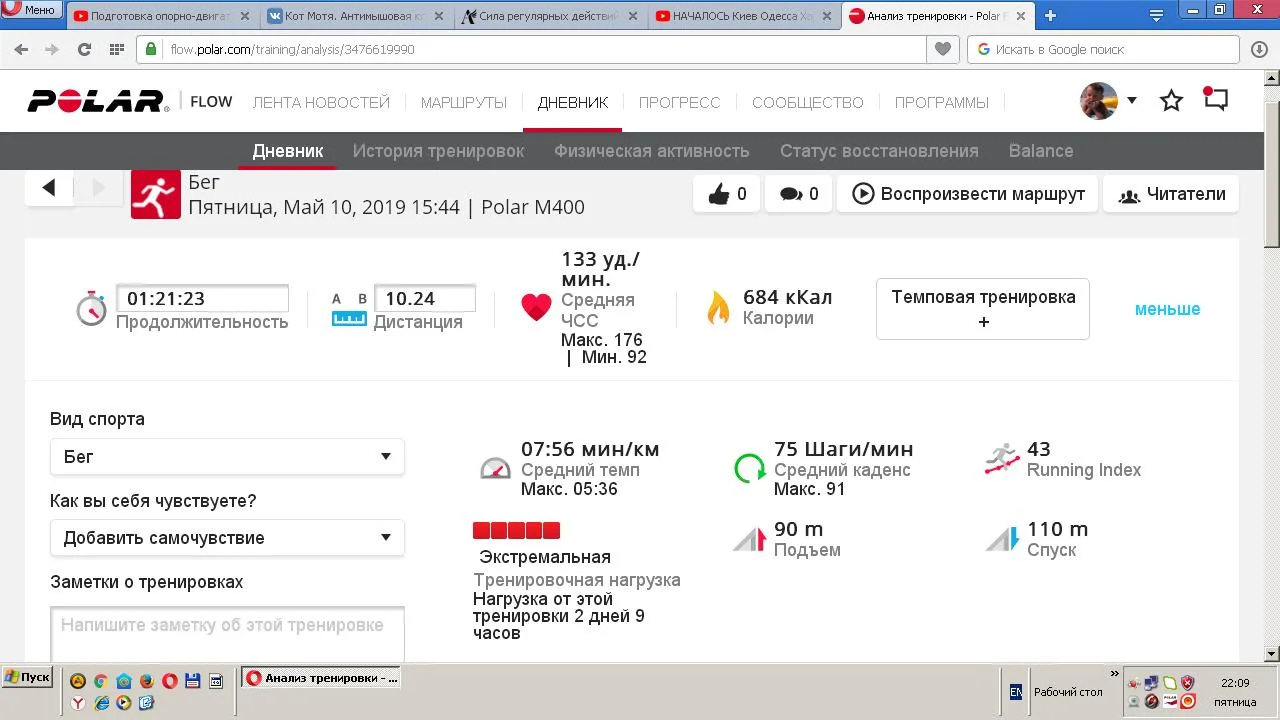
Task: Open Polar icon in system tray
Action: point(1170,701)
